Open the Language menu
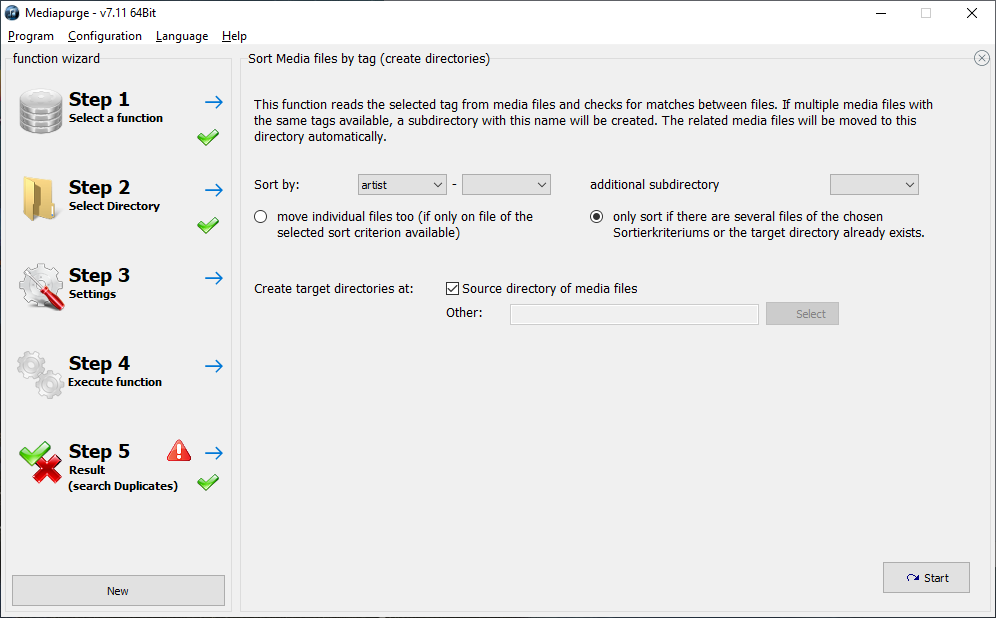 pyautogui.click(x=182, y=36)
